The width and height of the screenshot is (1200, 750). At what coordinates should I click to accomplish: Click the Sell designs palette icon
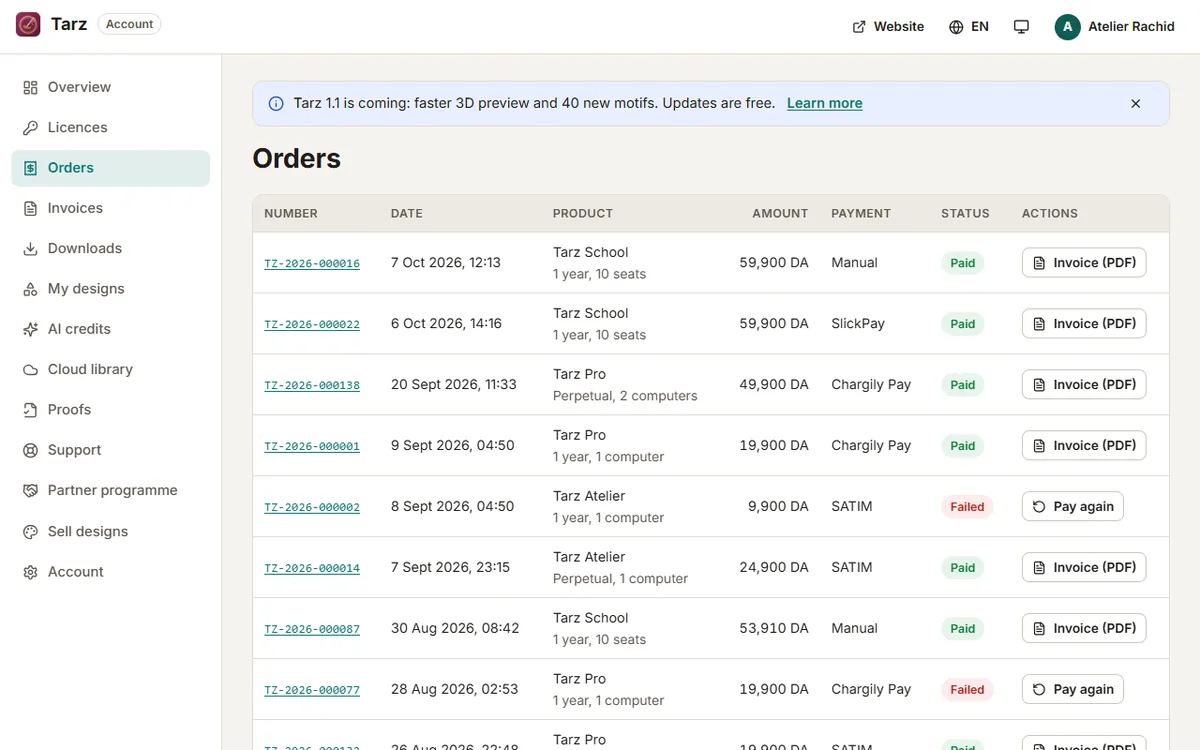30,532
